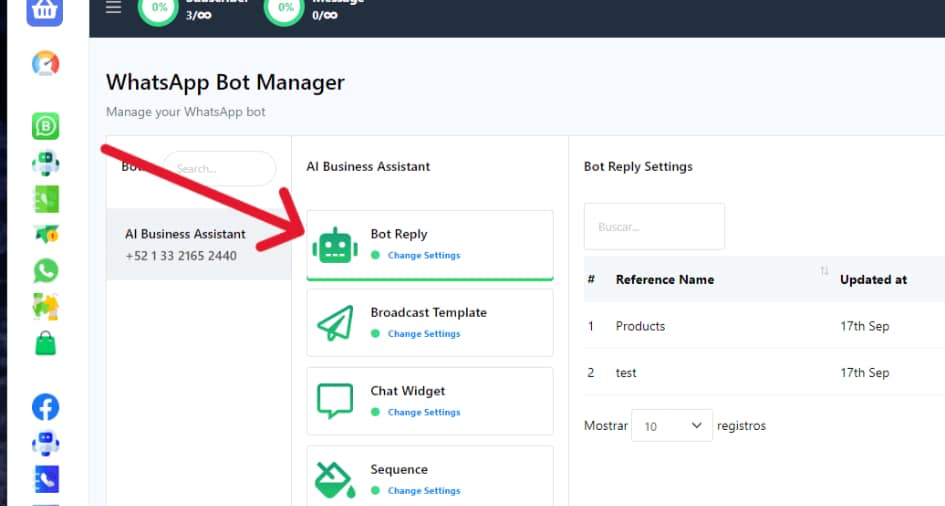The image size is (945, 506).
Task: Click the Facebook icon in the sidebar
Action: pyautogui.click(x=45, y=407)
